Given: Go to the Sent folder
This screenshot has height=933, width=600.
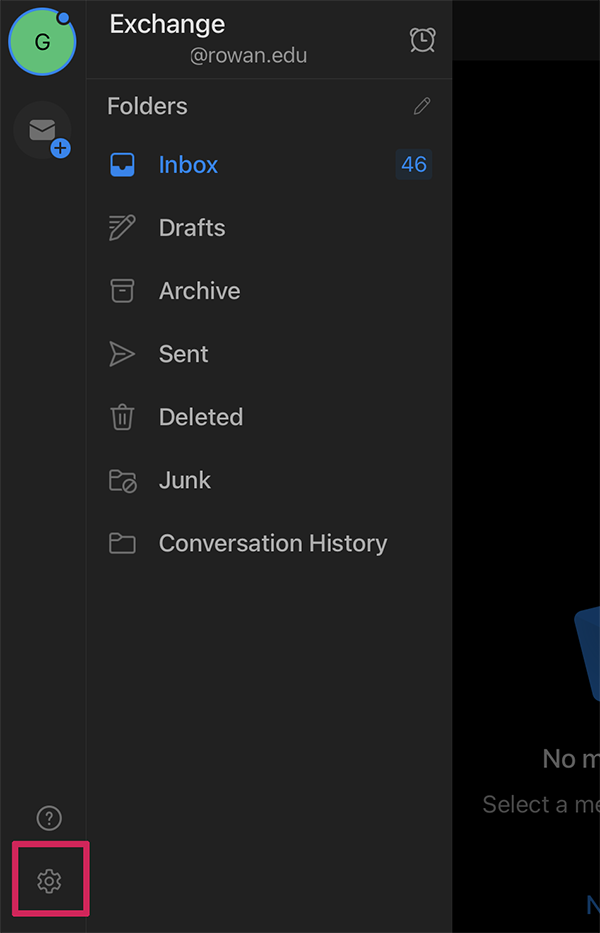Looking at the screenshot, I should (184, 354).
